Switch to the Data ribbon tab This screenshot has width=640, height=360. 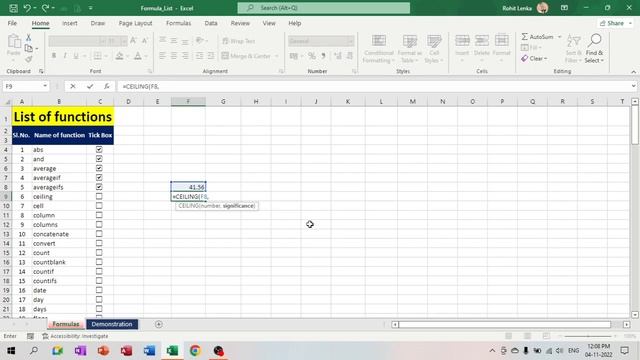[x=211, y=23]
